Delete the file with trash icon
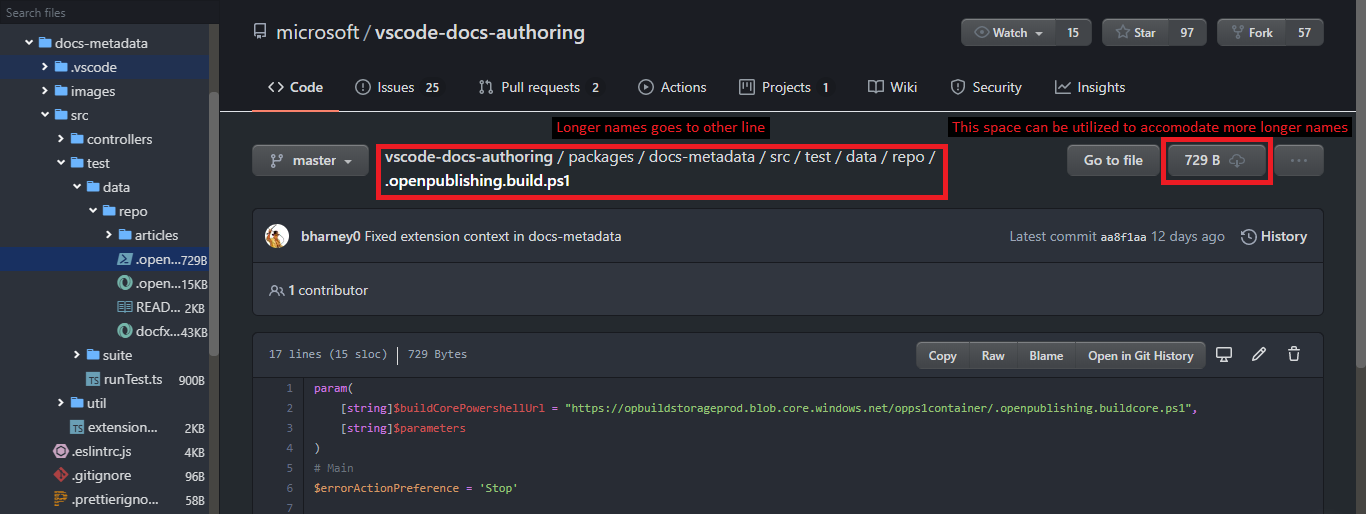 [x=1294, y=354]
